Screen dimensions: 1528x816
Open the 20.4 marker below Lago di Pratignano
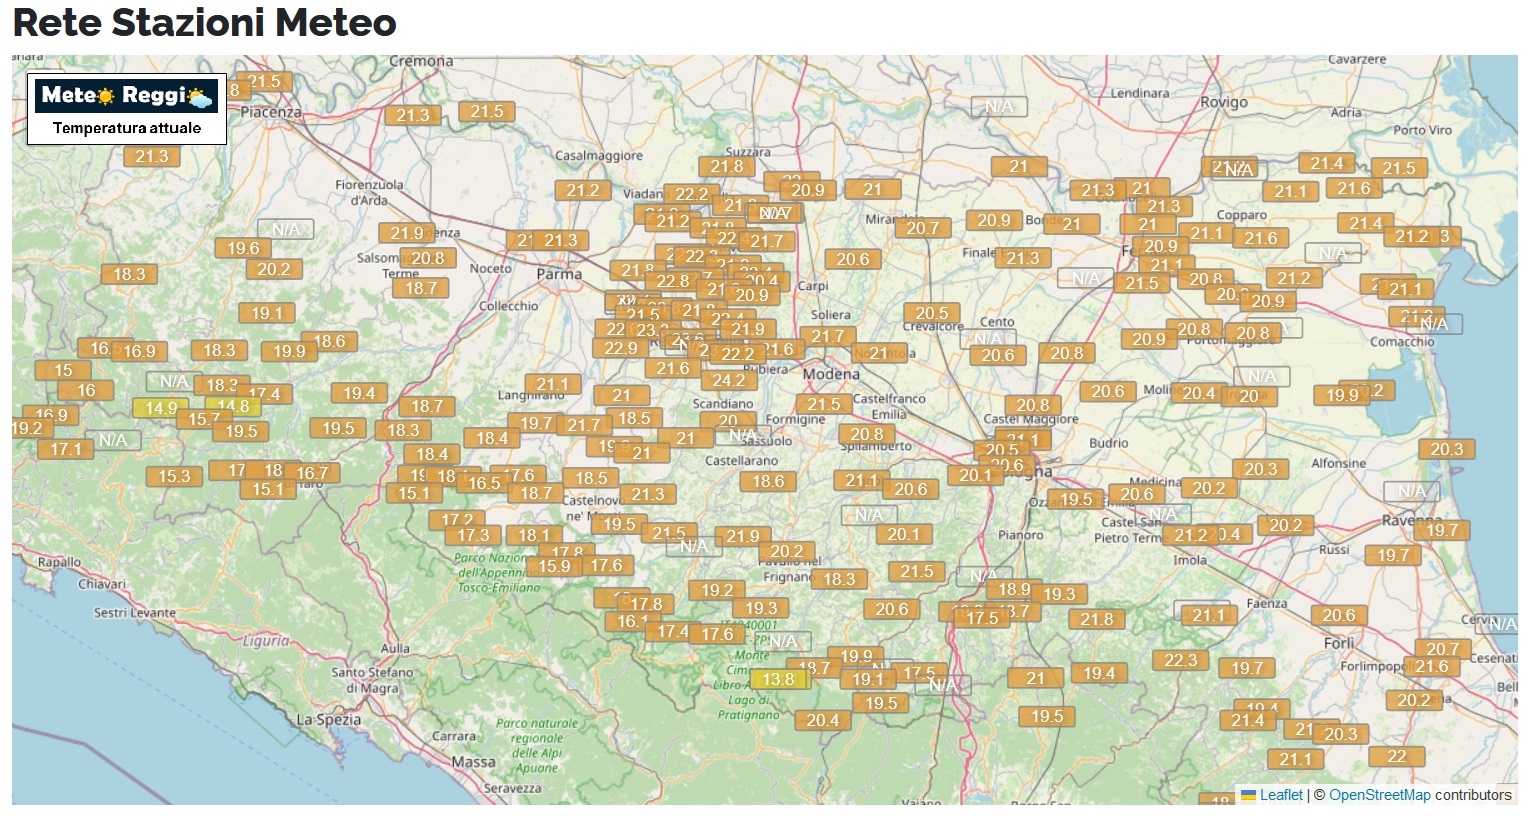tap(822, 720)
